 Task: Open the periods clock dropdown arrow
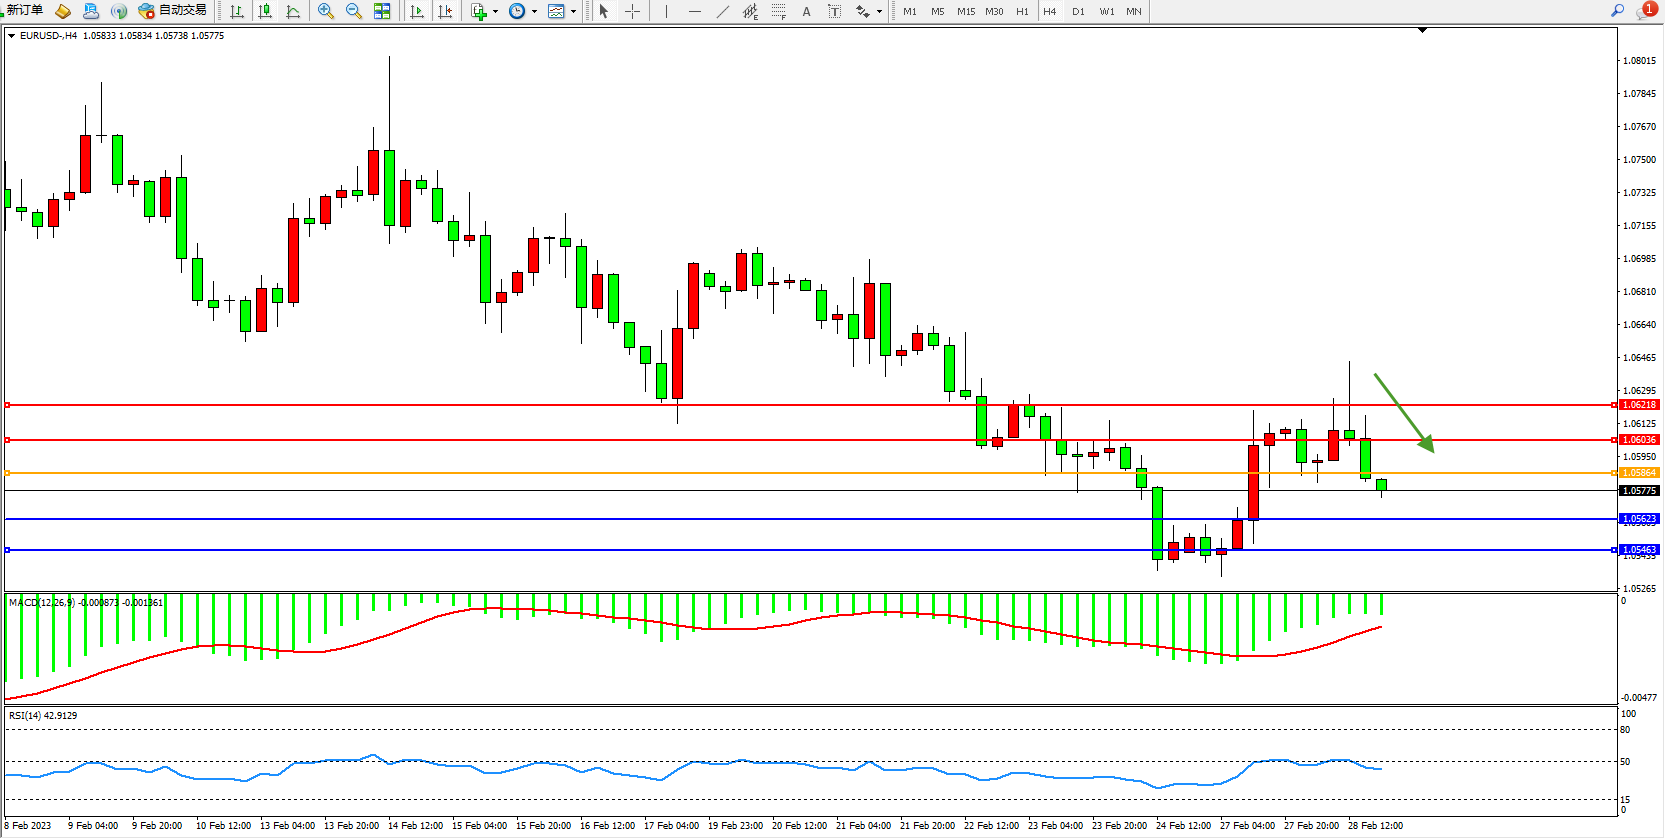coord(534,12)
